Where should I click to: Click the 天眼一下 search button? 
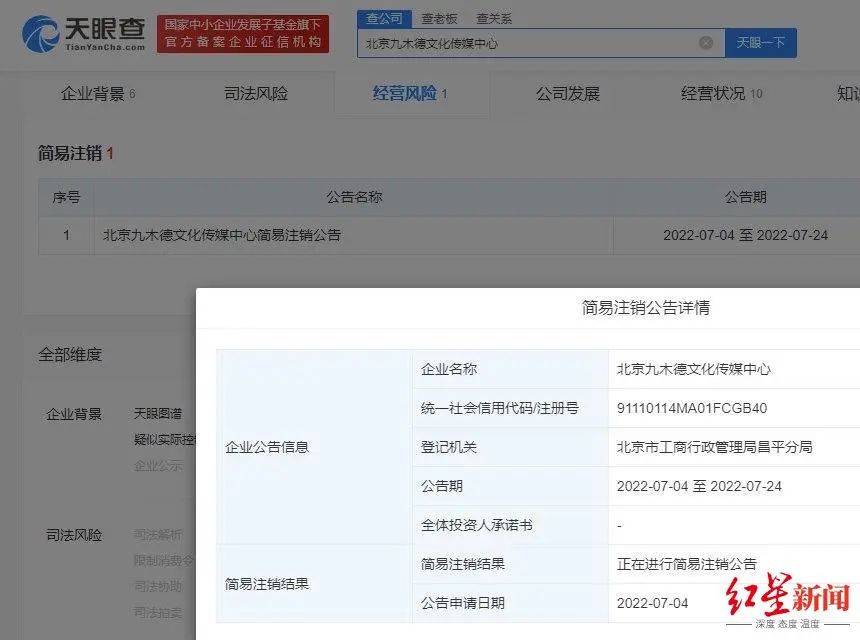pos(761,43)
